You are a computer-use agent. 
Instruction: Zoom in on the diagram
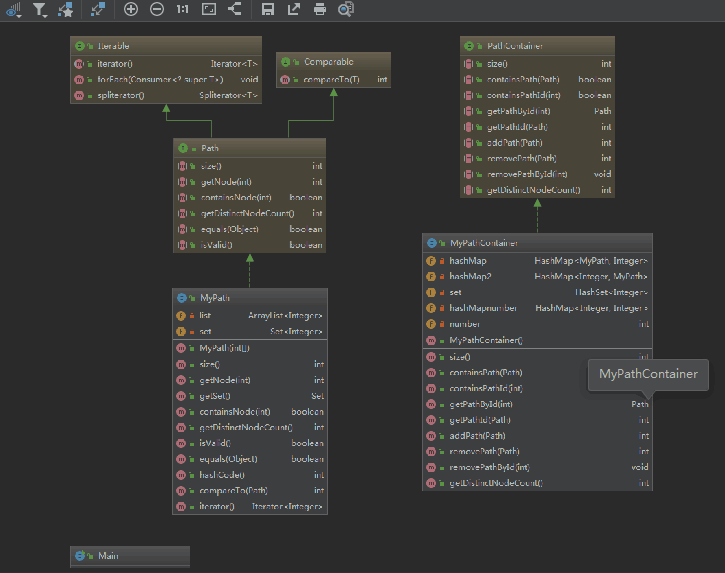[x=131, y=9]
